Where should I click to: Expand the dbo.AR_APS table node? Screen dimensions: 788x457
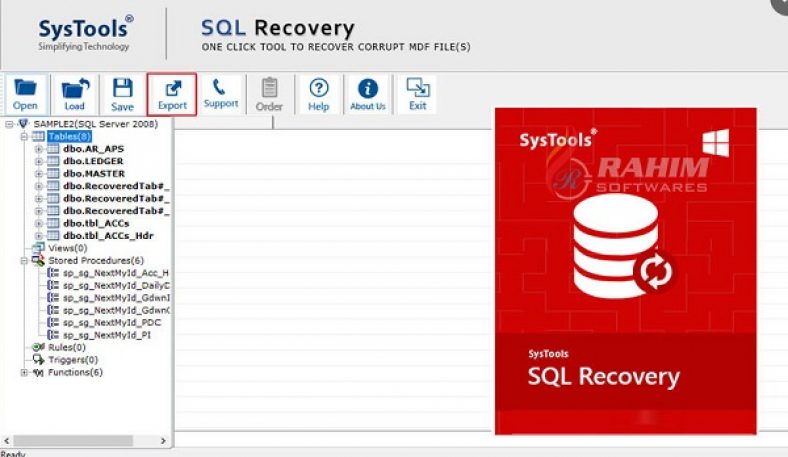click(39, 149)
